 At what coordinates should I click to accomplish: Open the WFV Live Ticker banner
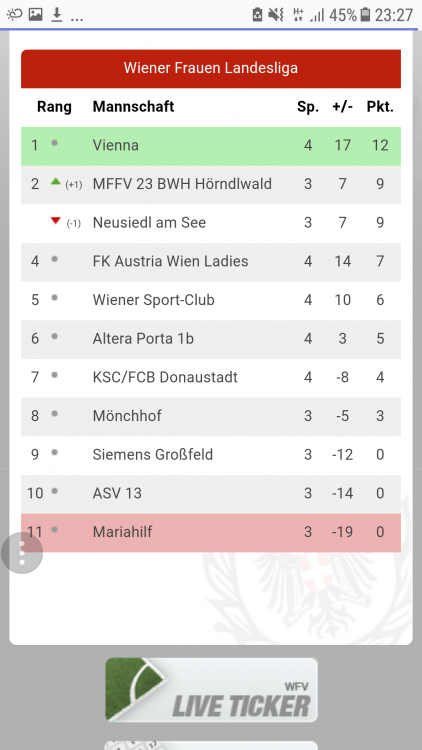click(211, 689)
